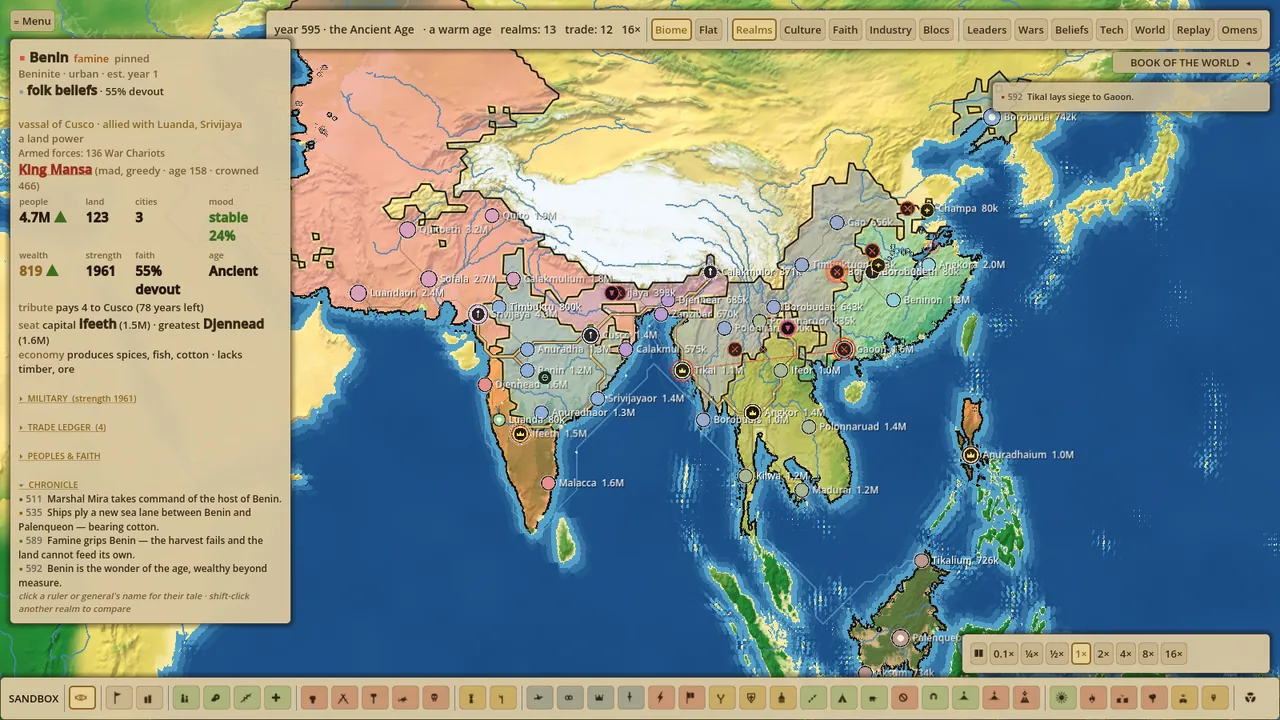Image resolution: width=1280 pixels, height=720 pixels.
Task: Enable the Culture map overlay
Action: [x=802, y=30]
